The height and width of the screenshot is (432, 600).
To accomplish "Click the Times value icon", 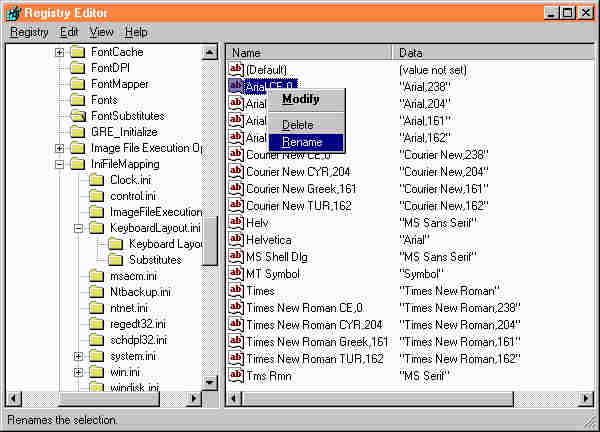I will 236,290.
